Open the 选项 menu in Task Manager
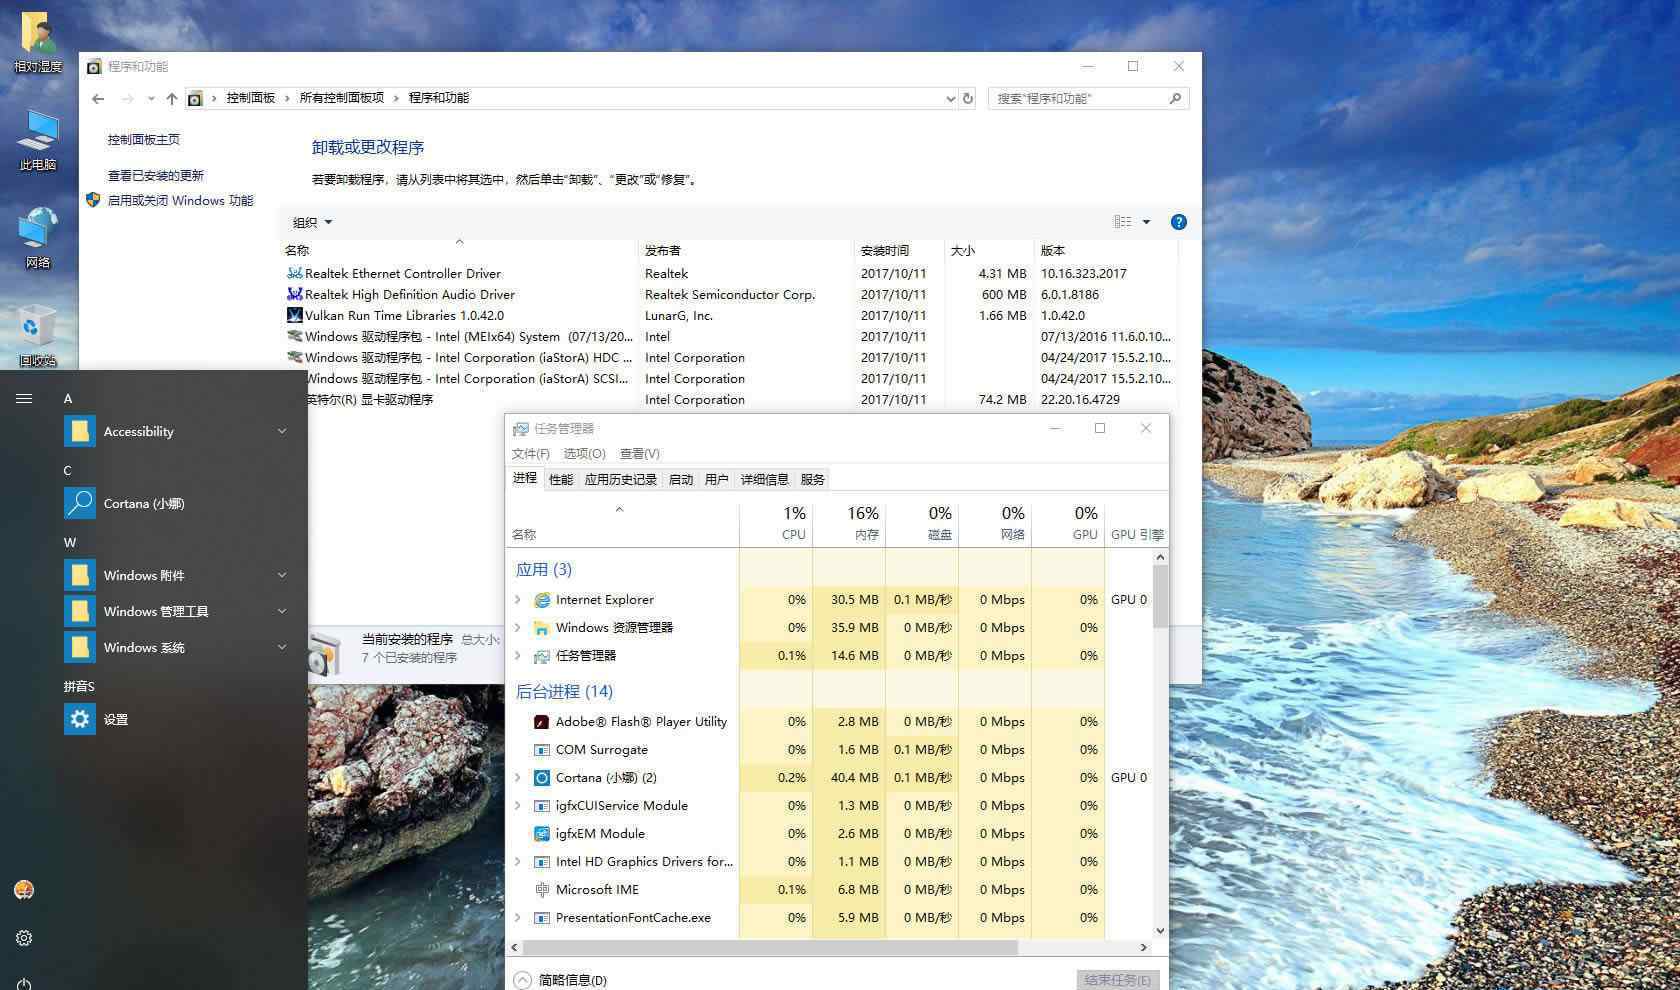 pos(585,453)
